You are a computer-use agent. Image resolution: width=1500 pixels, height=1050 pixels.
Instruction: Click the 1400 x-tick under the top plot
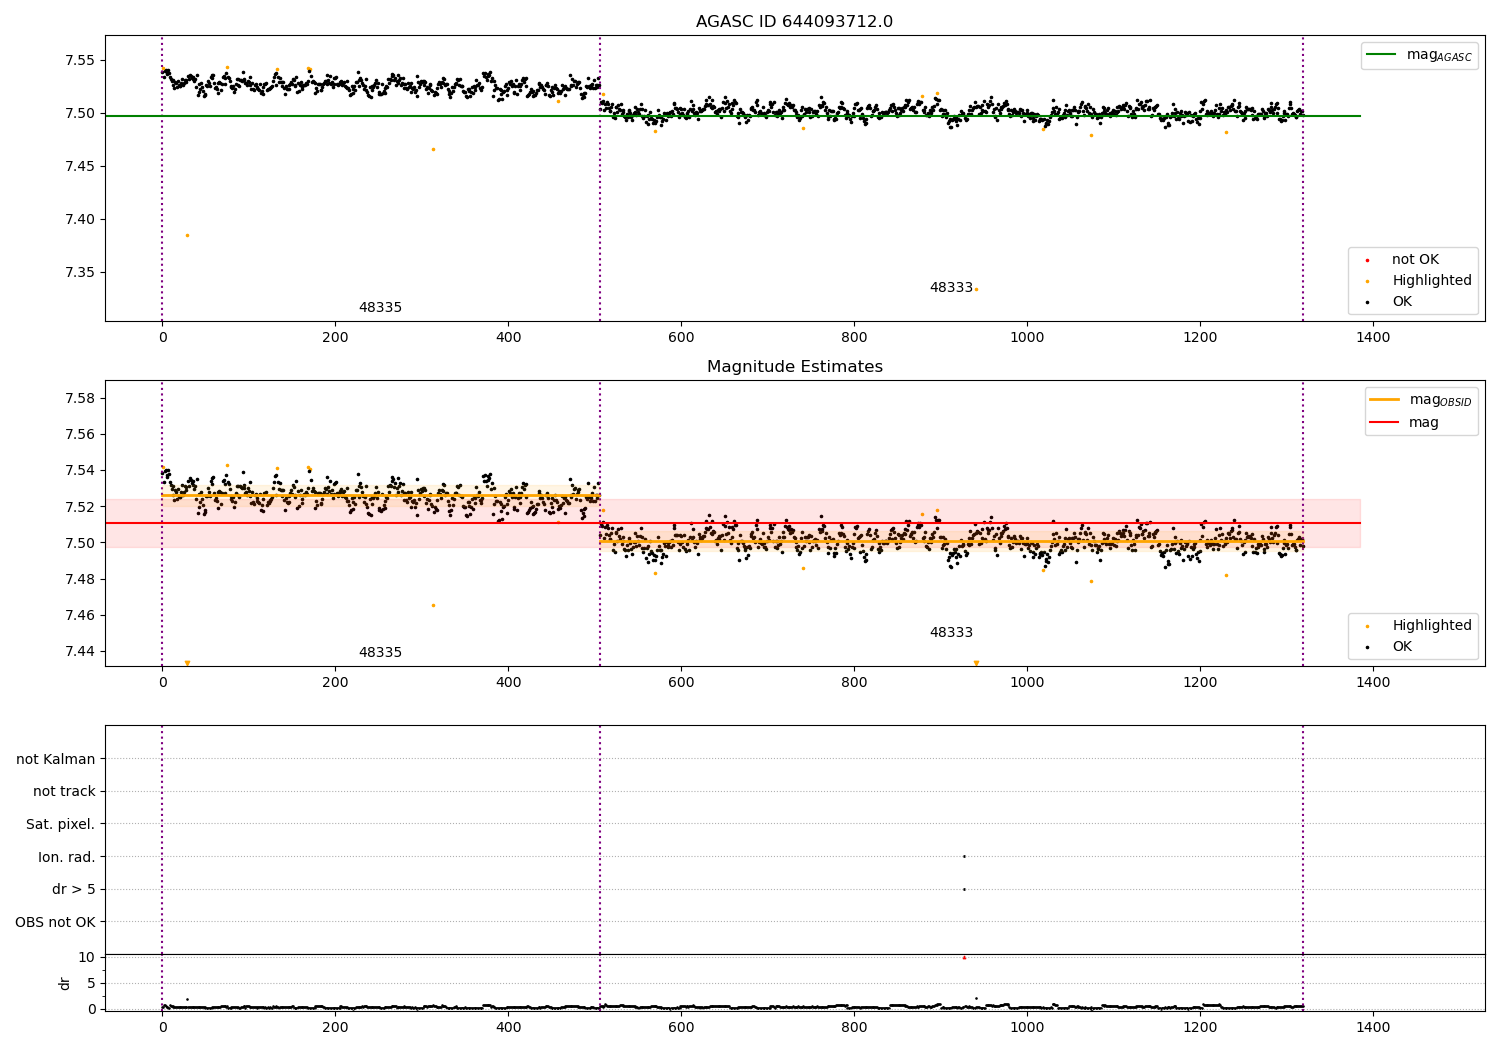click(1373, 338)
